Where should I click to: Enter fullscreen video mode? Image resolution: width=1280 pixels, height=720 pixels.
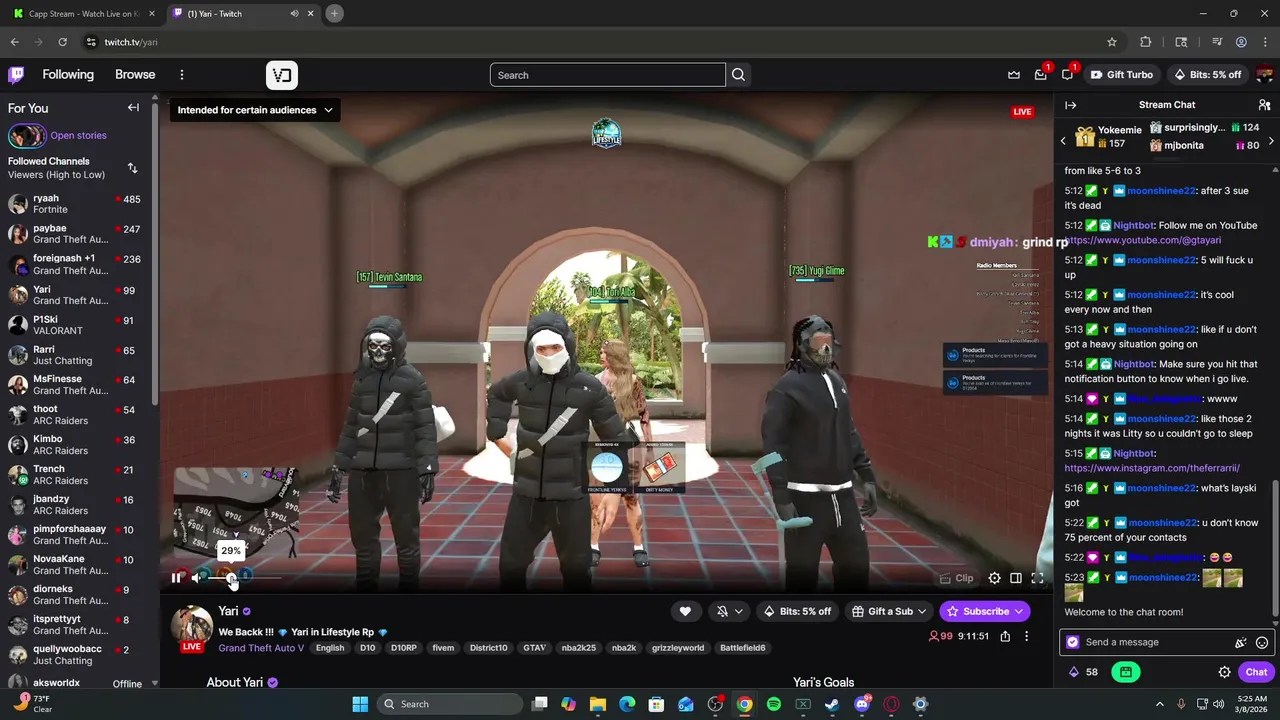pos(1037,578)
